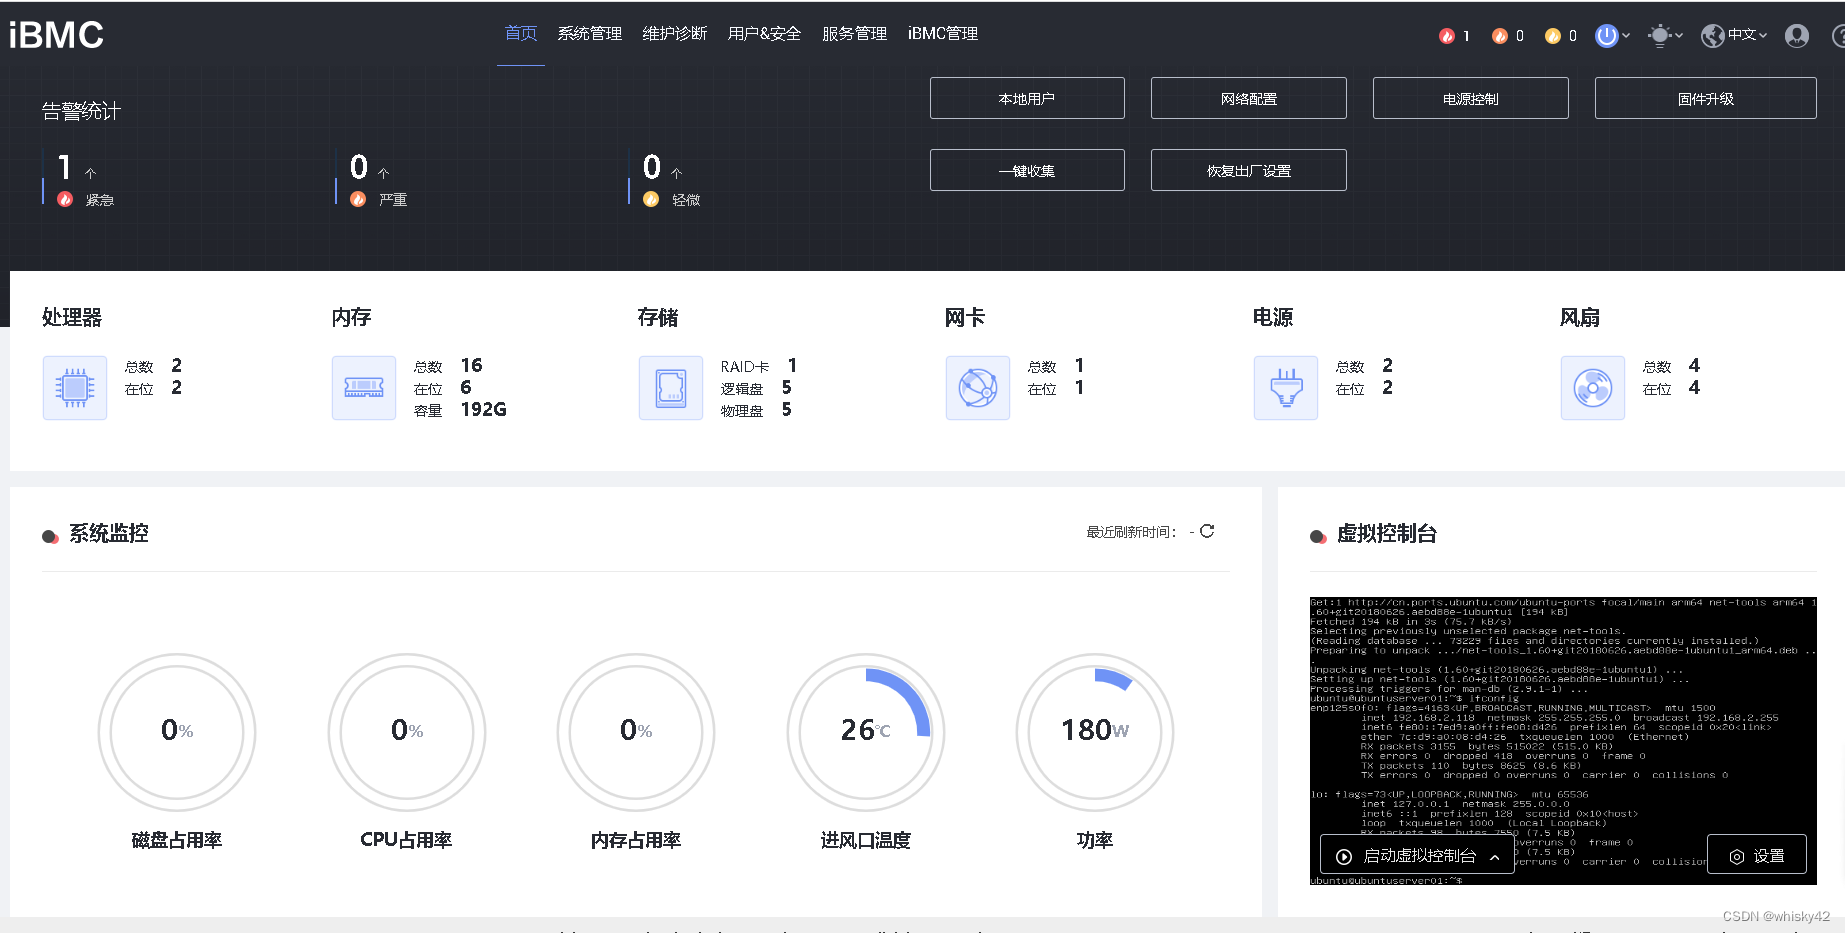Expand the power button dropdown chevron

coord(1625,37)
